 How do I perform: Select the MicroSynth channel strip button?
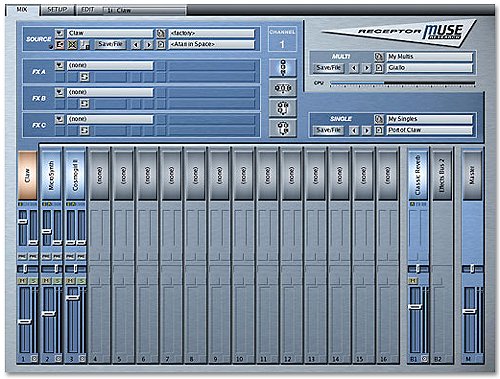coord(51,175)
